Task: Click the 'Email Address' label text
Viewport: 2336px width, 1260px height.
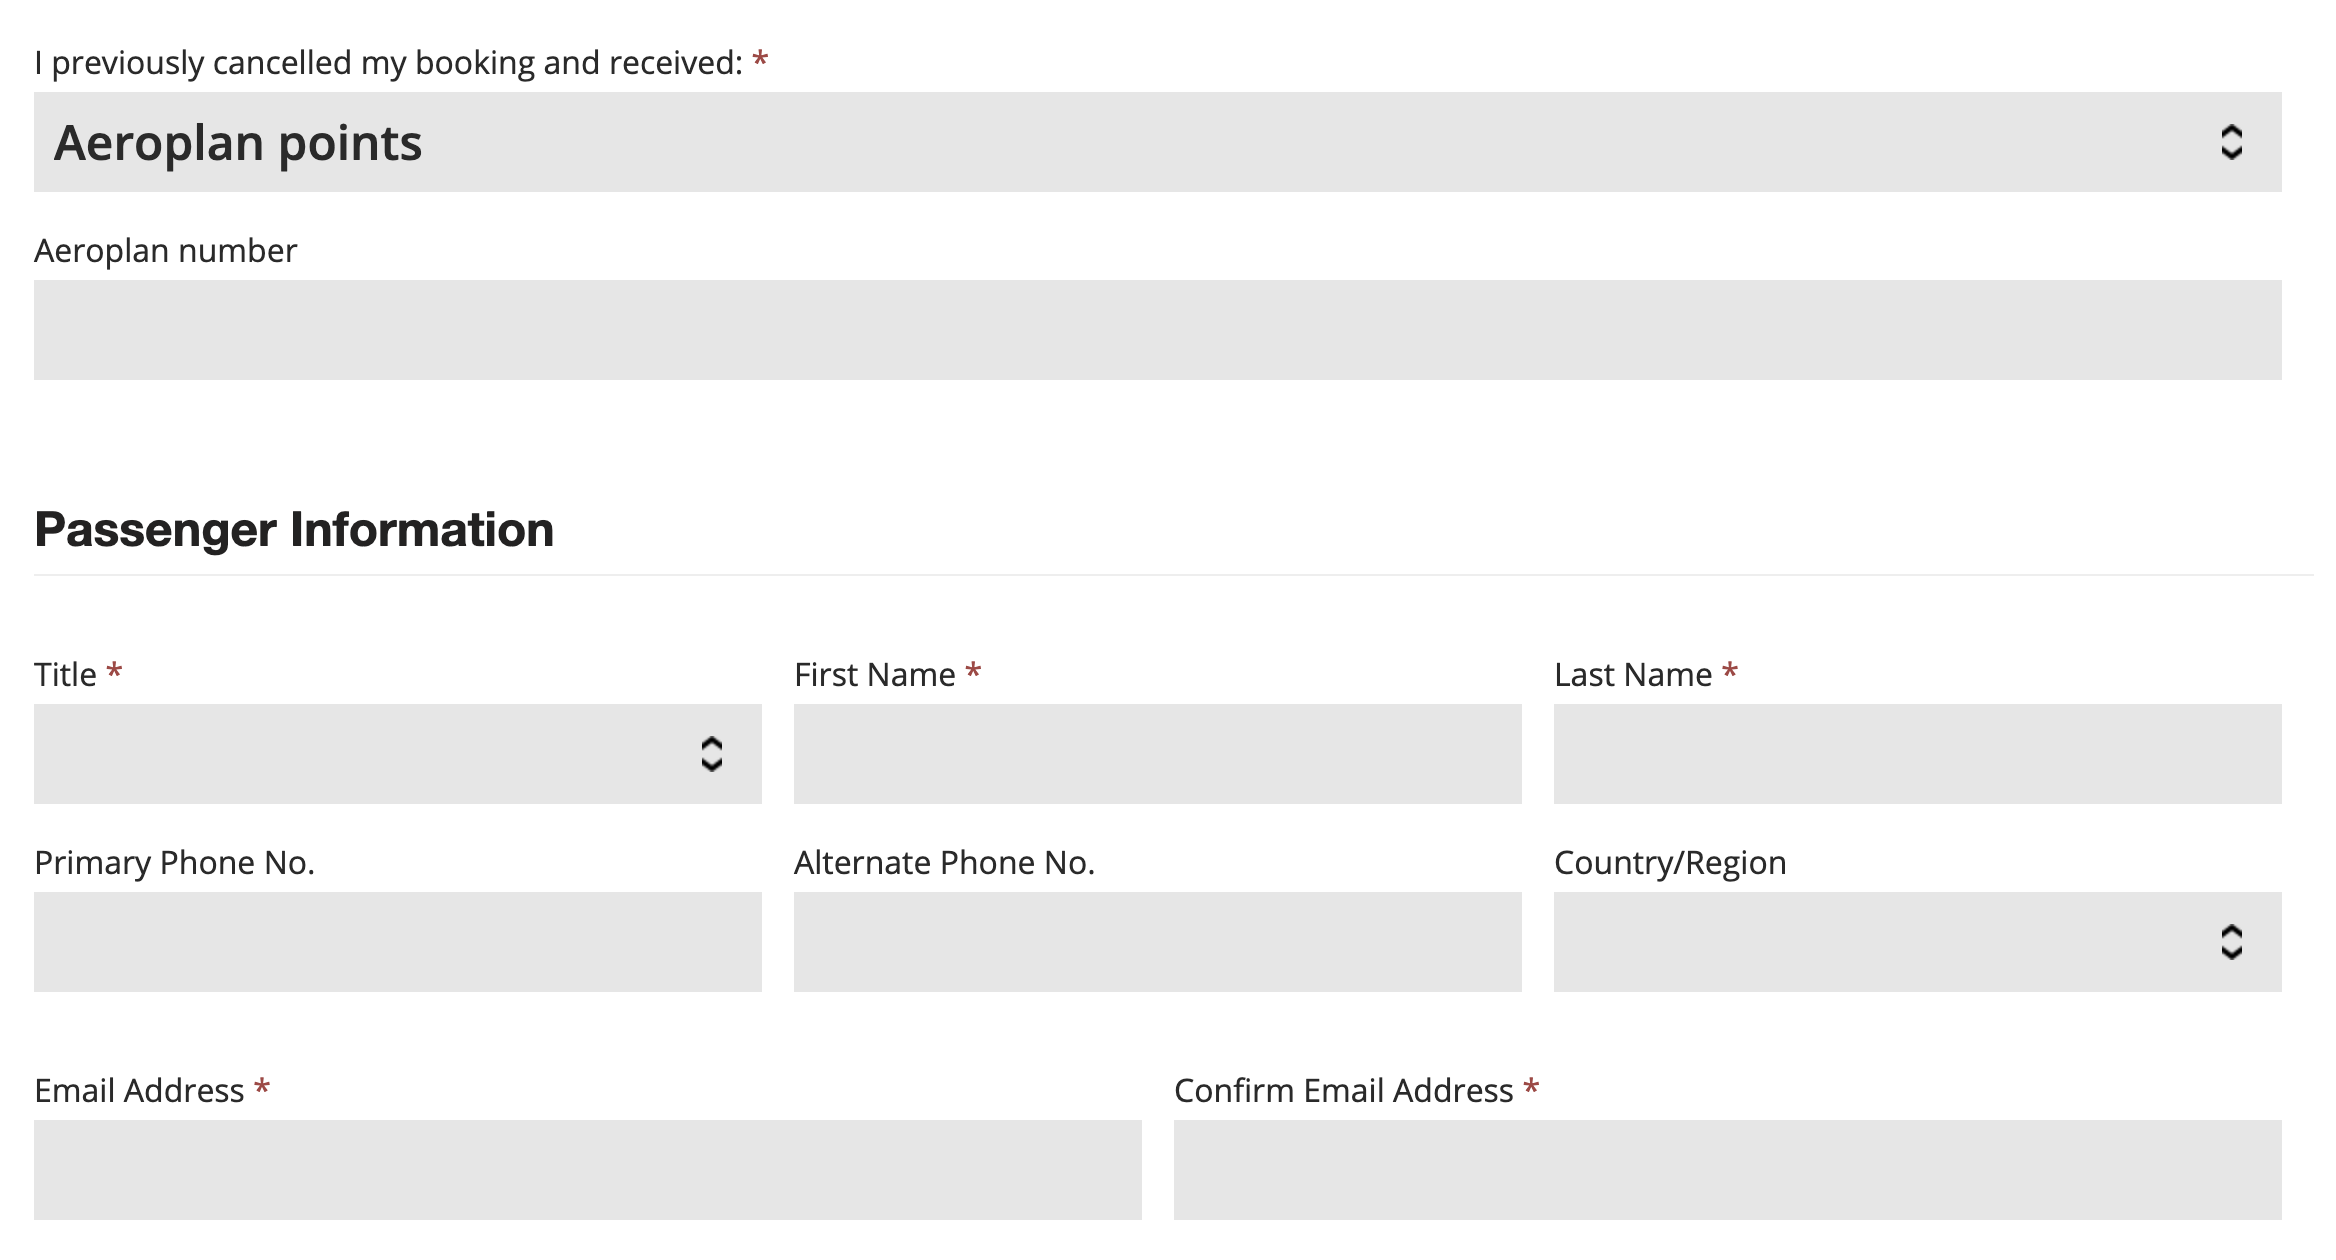Action: [x=139, y=1091]
